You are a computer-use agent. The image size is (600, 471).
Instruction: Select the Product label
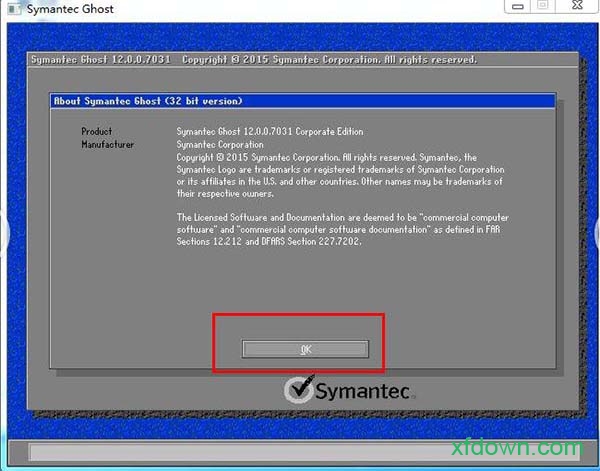click(x=97, y=132)
